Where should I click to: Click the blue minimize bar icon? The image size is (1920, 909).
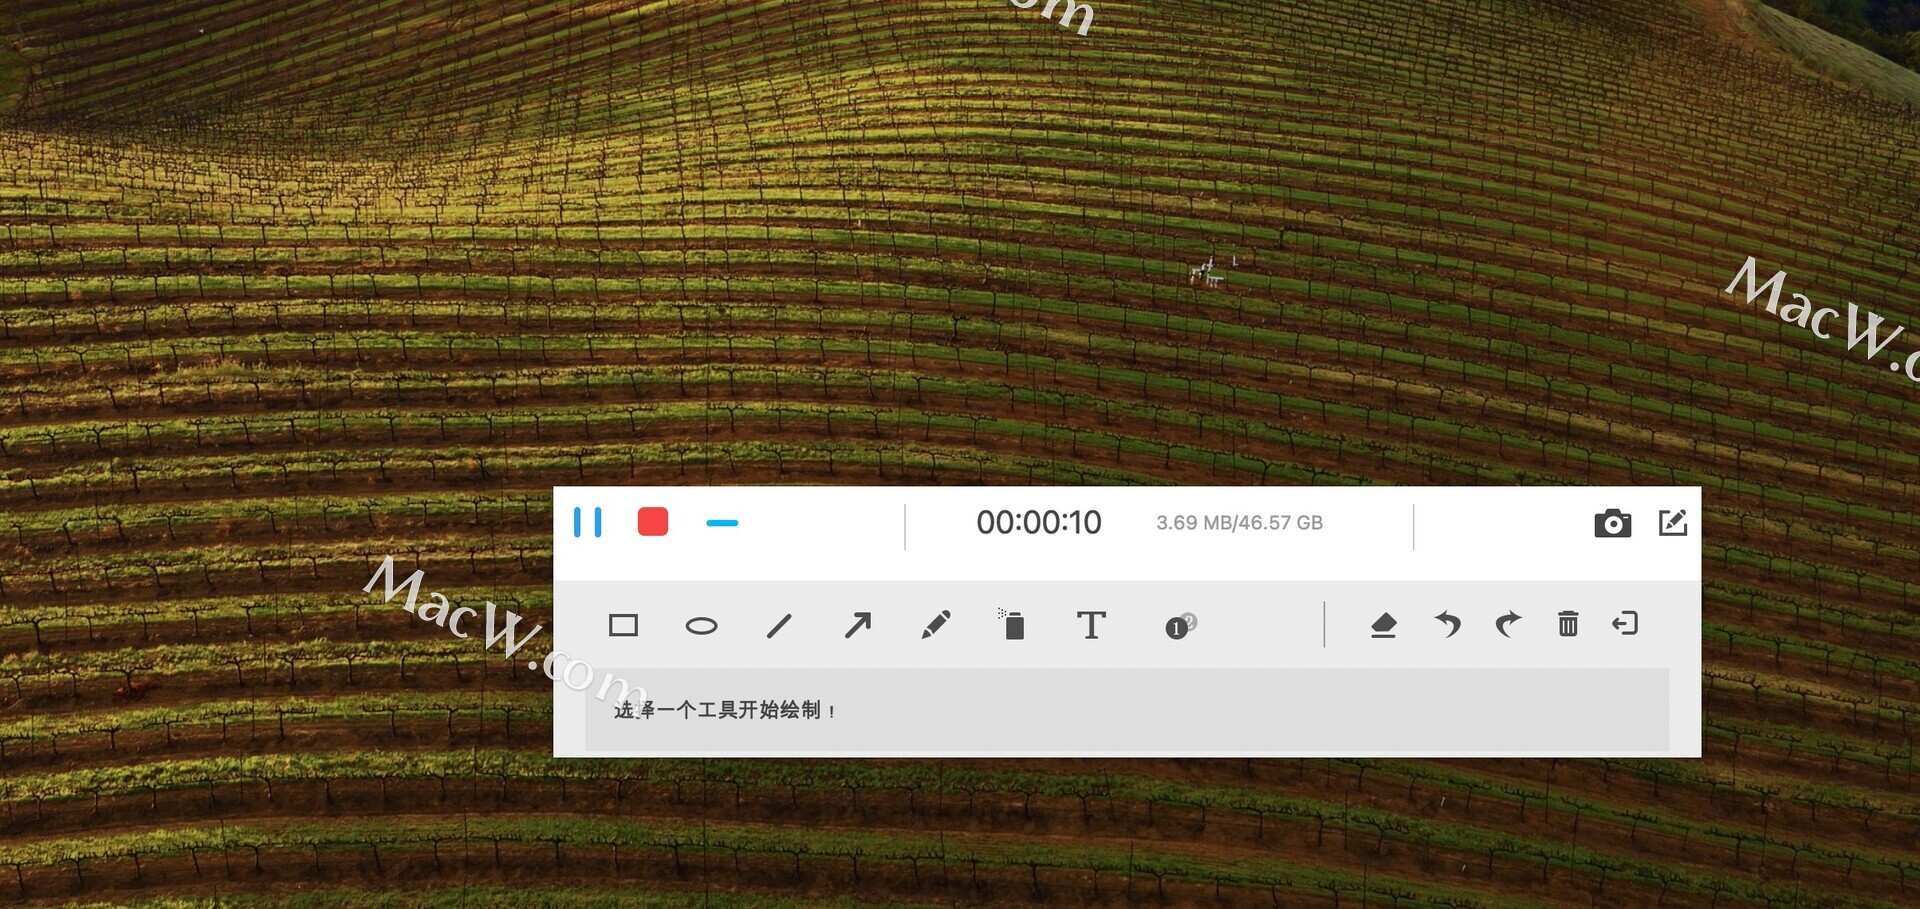[722, 523]
